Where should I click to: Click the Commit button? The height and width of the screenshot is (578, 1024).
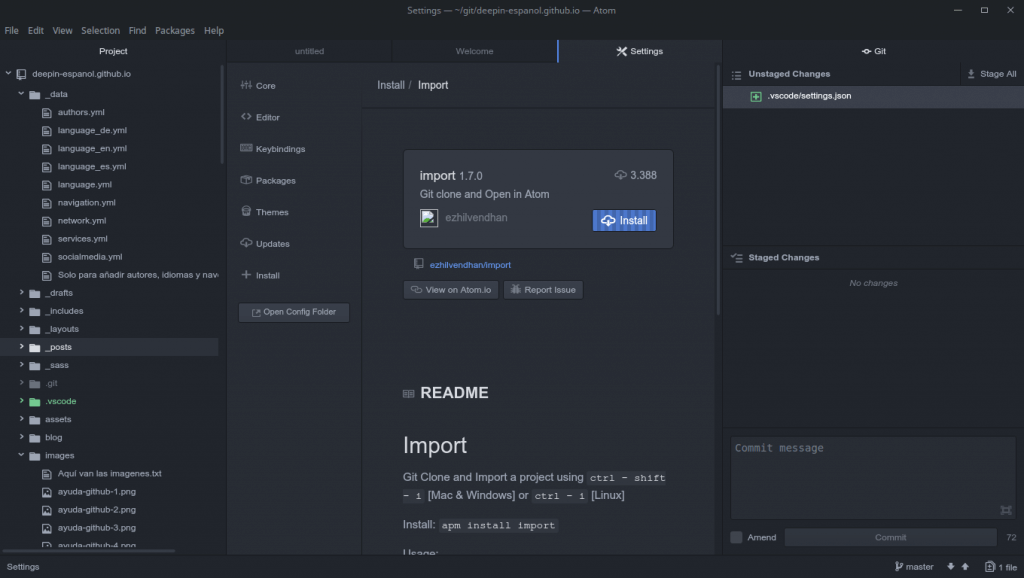pyautogui.click(x=890, y=537)
